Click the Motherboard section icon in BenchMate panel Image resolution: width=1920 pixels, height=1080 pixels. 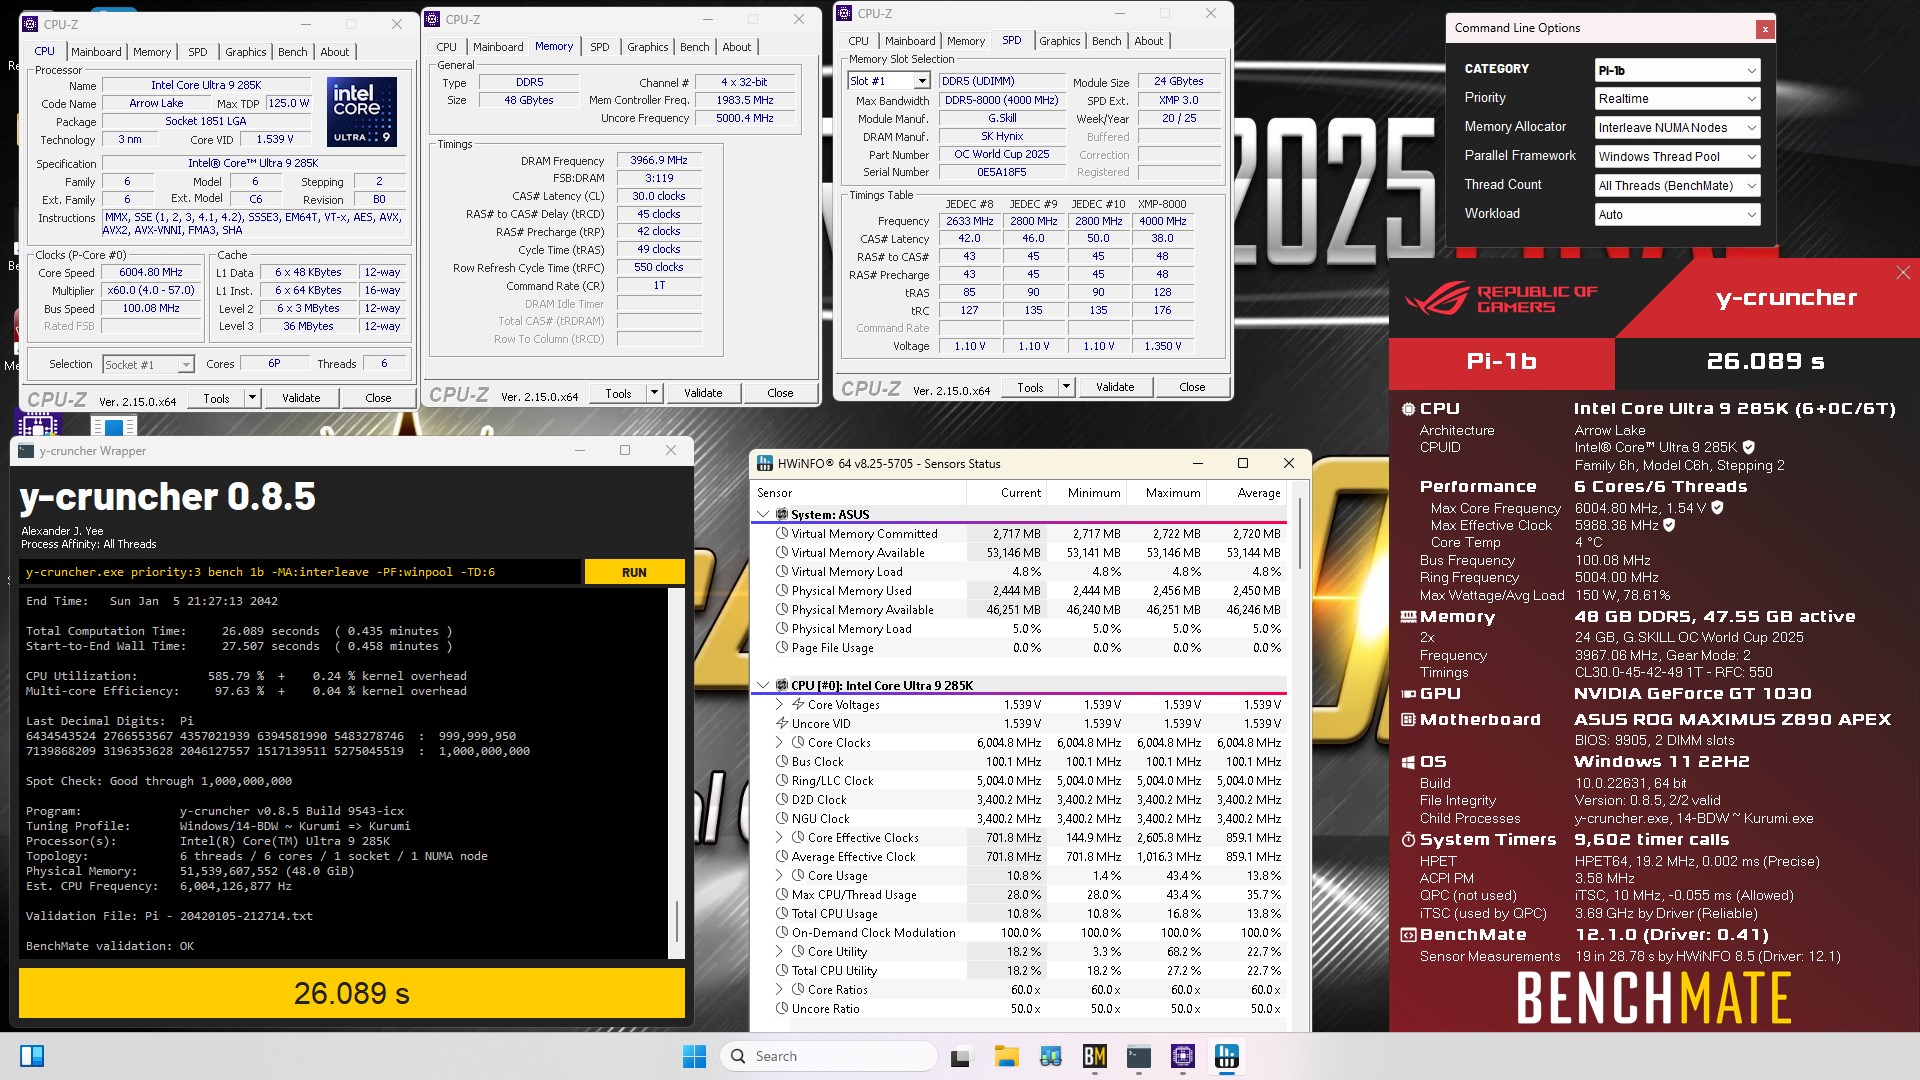[x=1408, y=720]
